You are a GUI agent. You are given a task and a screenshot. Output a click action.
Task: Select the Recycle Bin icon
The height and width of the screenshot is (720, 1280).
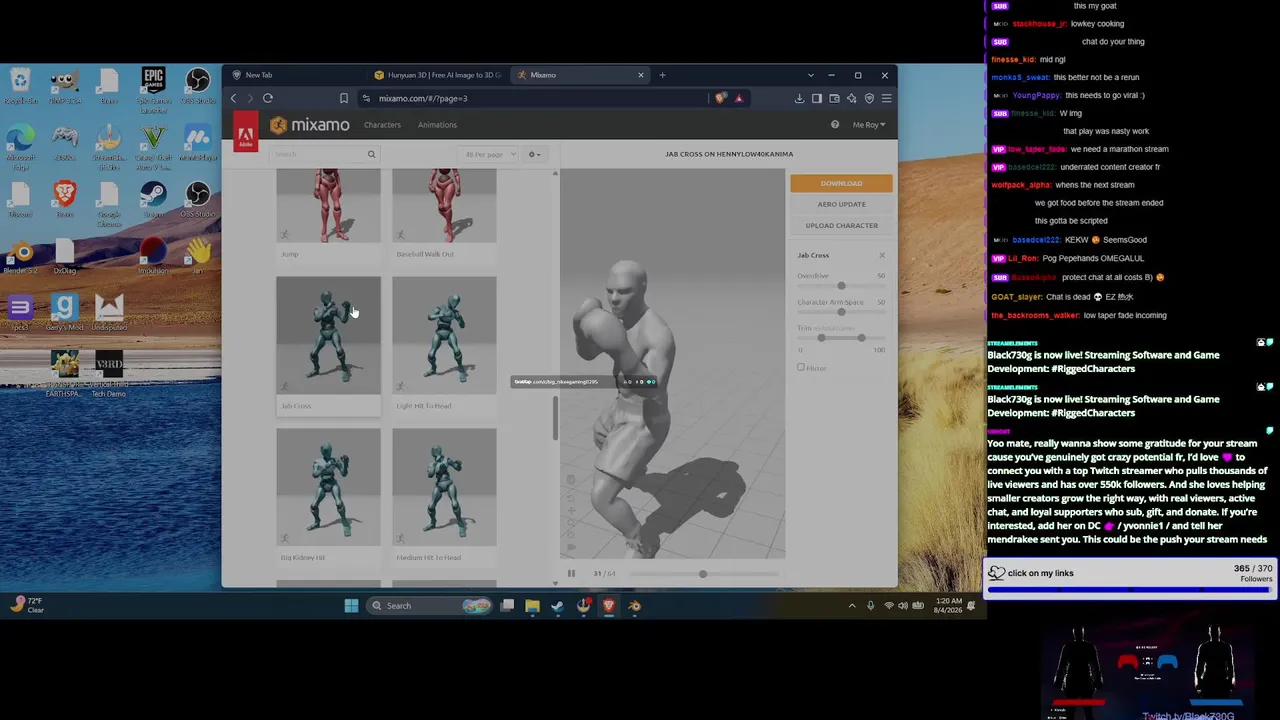(20, 86)
